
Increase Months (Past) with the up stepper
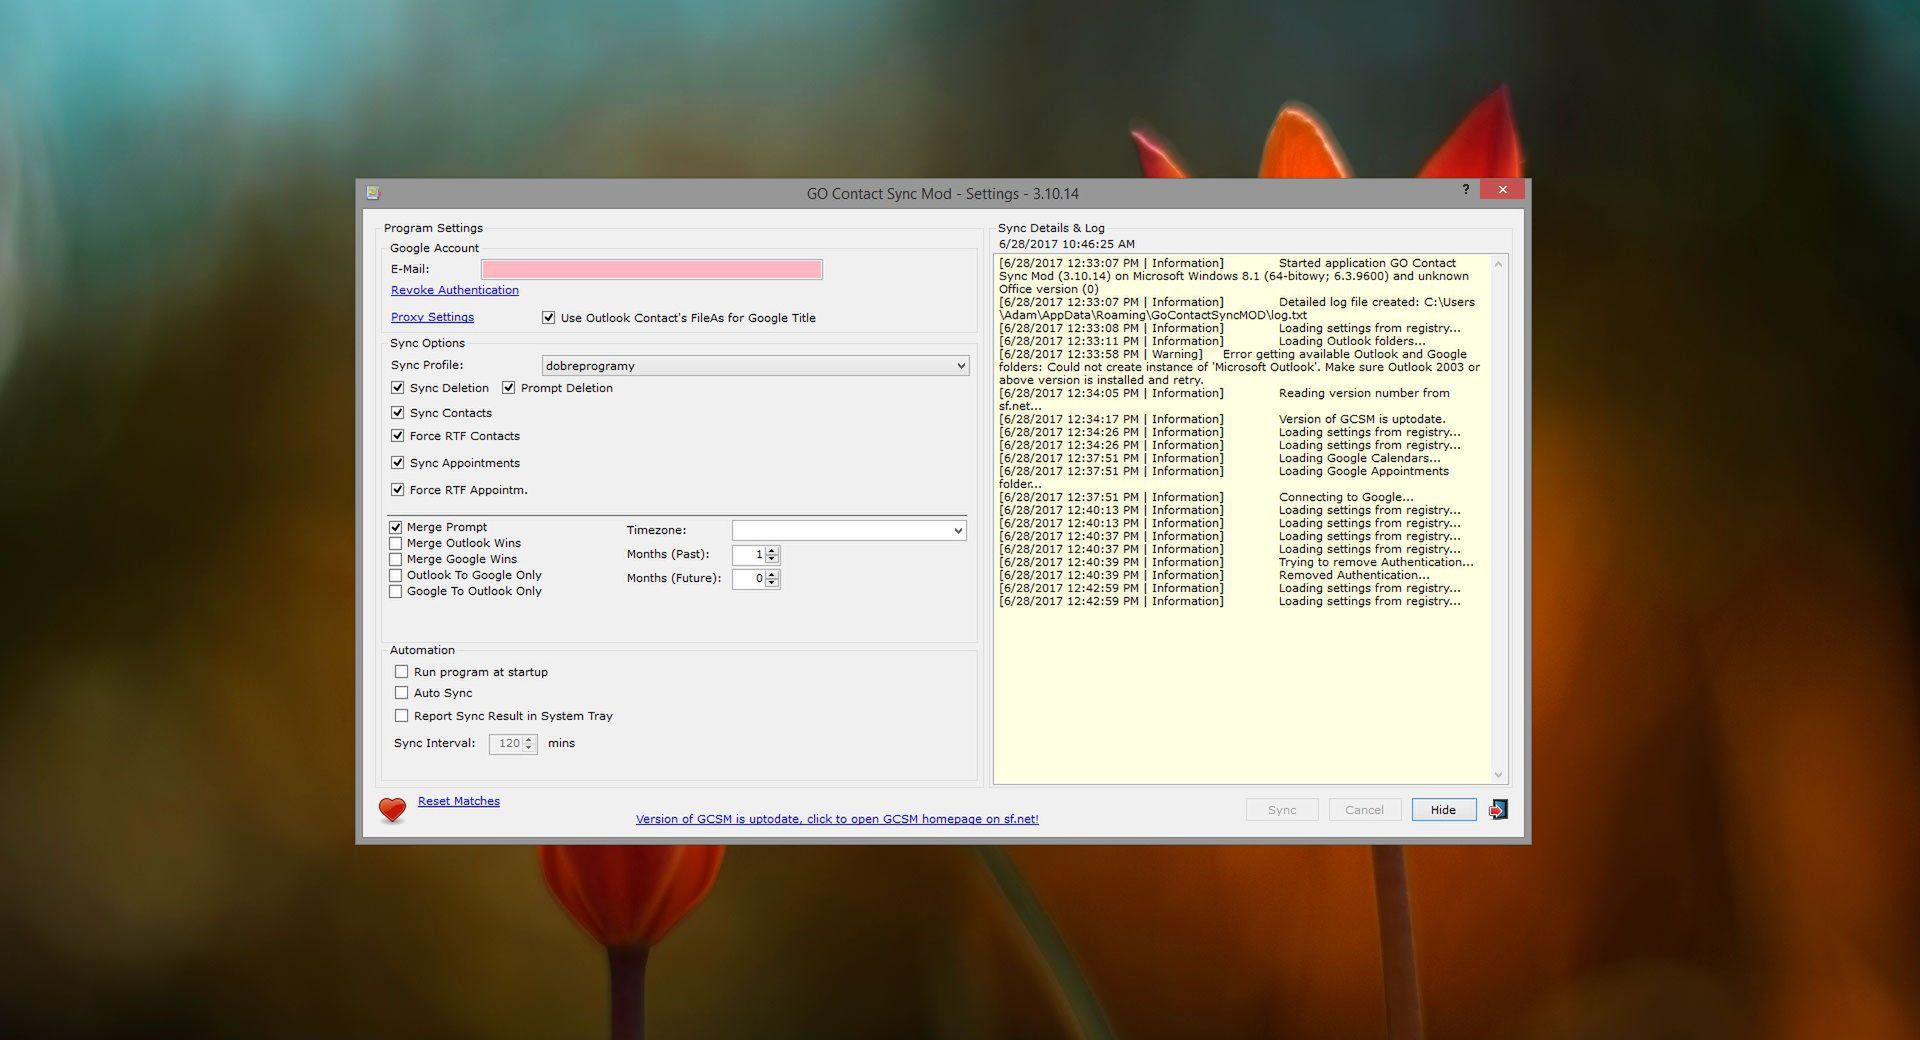click(770, 550)
